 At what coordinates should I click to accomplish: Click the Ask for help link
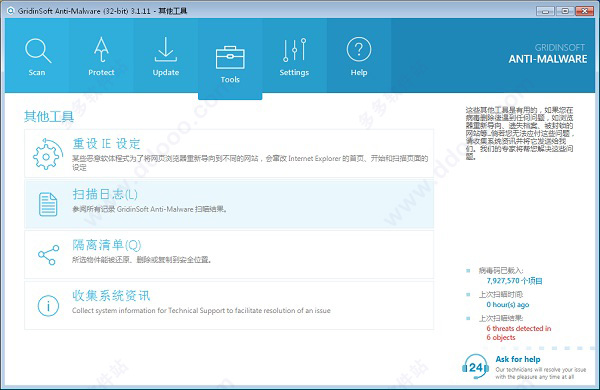[x=518, y=359]
